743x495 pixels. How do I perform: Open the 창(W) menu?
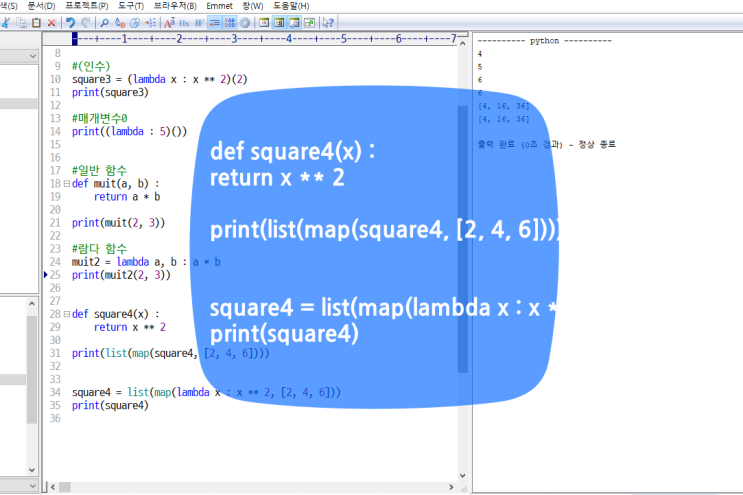pos(253,6)
